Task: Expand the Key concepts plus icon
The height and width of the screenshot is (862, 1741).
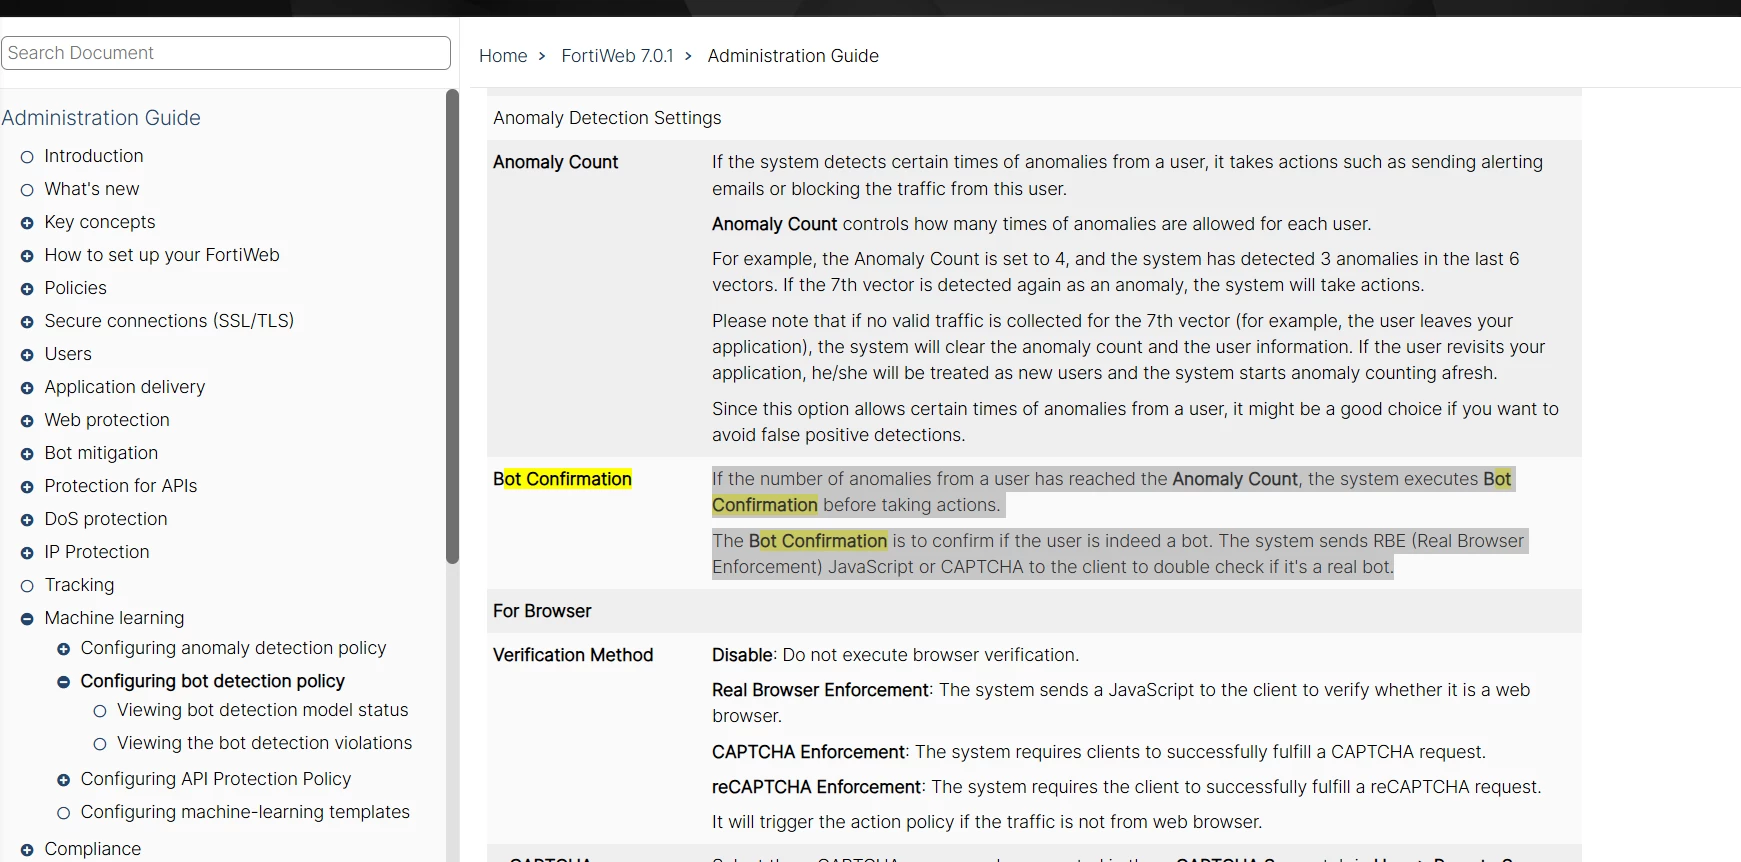Action: click(x=27, y=223)
